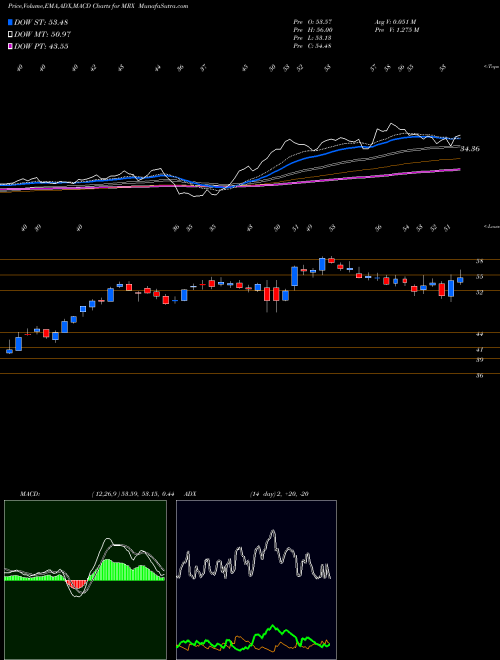
Task: Click the red histogram bars in MACD panel
Action: [x=77, y=584]
